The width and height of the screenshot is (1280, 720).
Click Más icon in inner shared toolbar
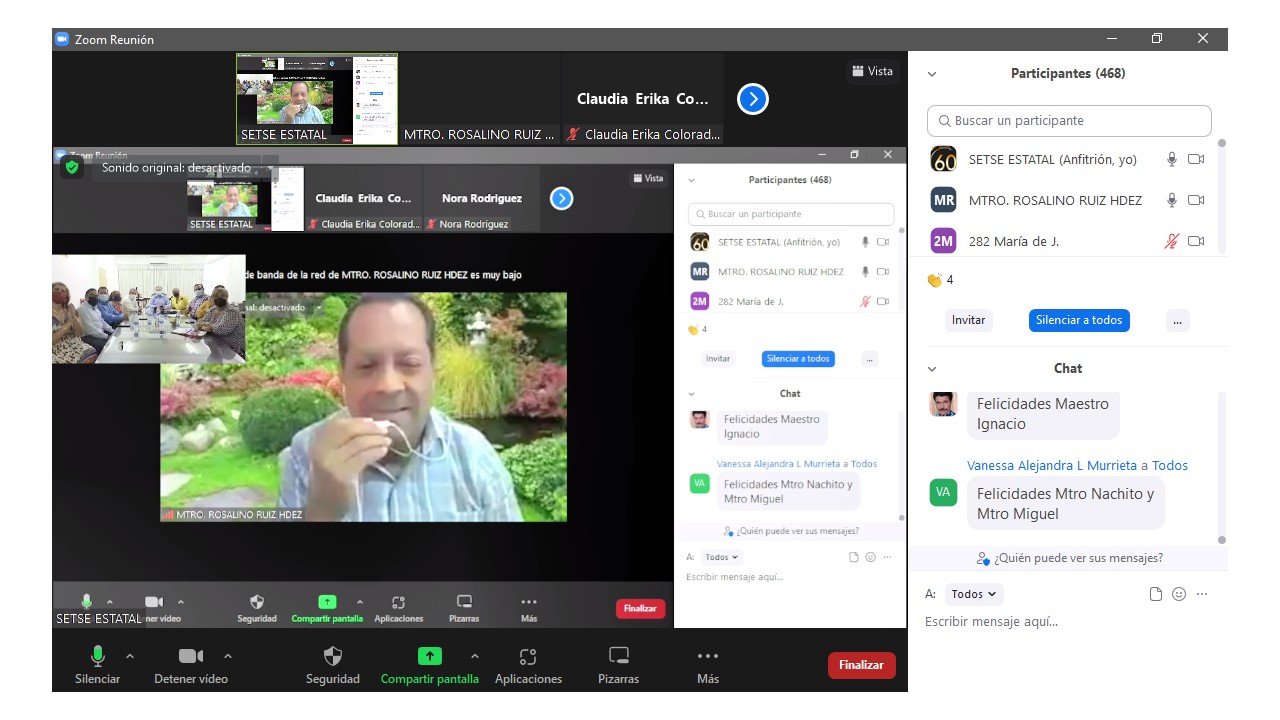(x=529, y=602)
